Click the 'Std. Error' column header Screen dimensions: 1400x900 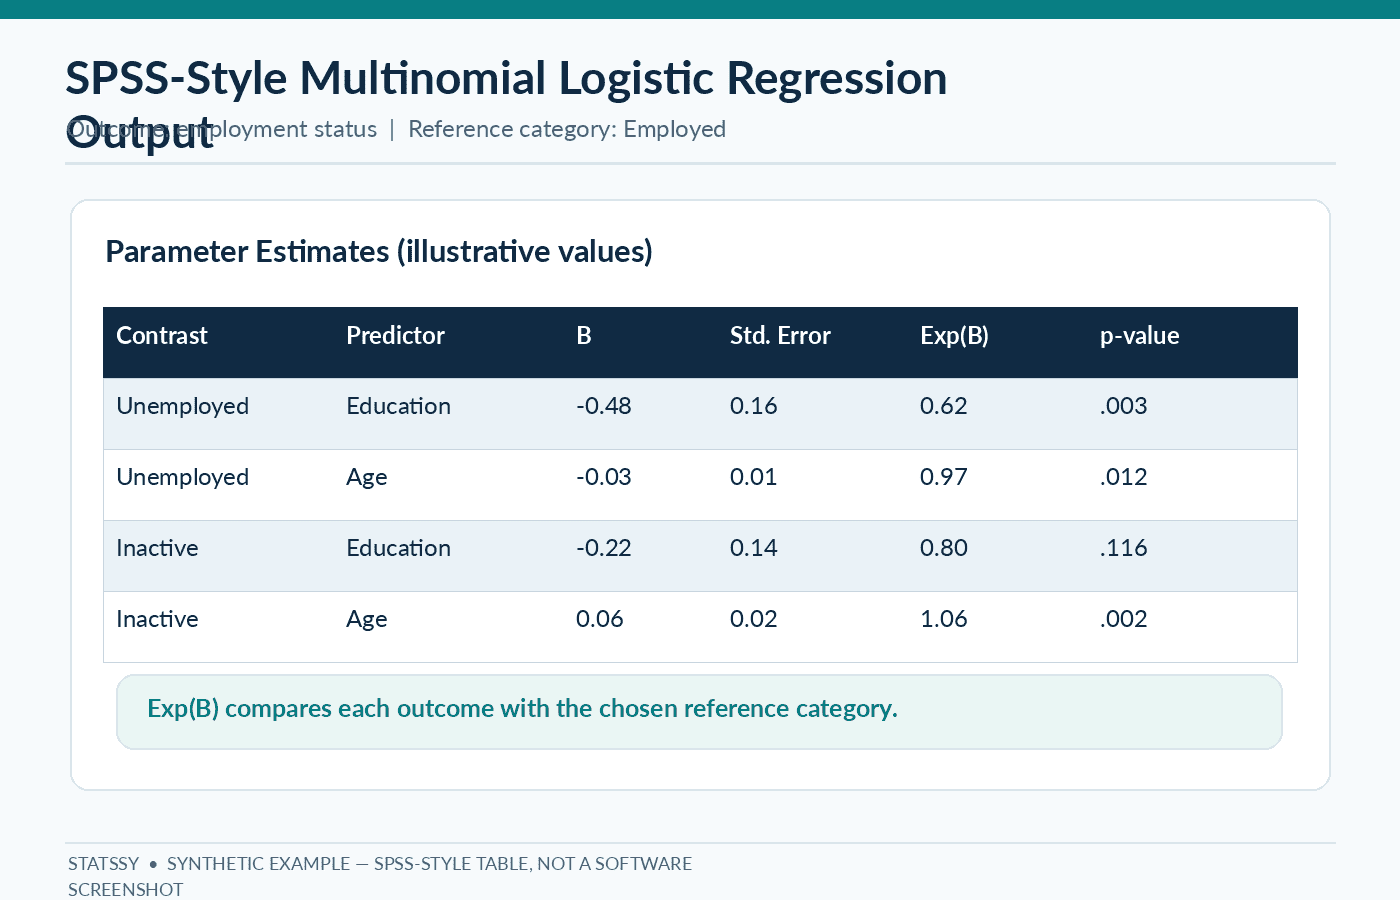pyautogui.click(x=780, y=336)
